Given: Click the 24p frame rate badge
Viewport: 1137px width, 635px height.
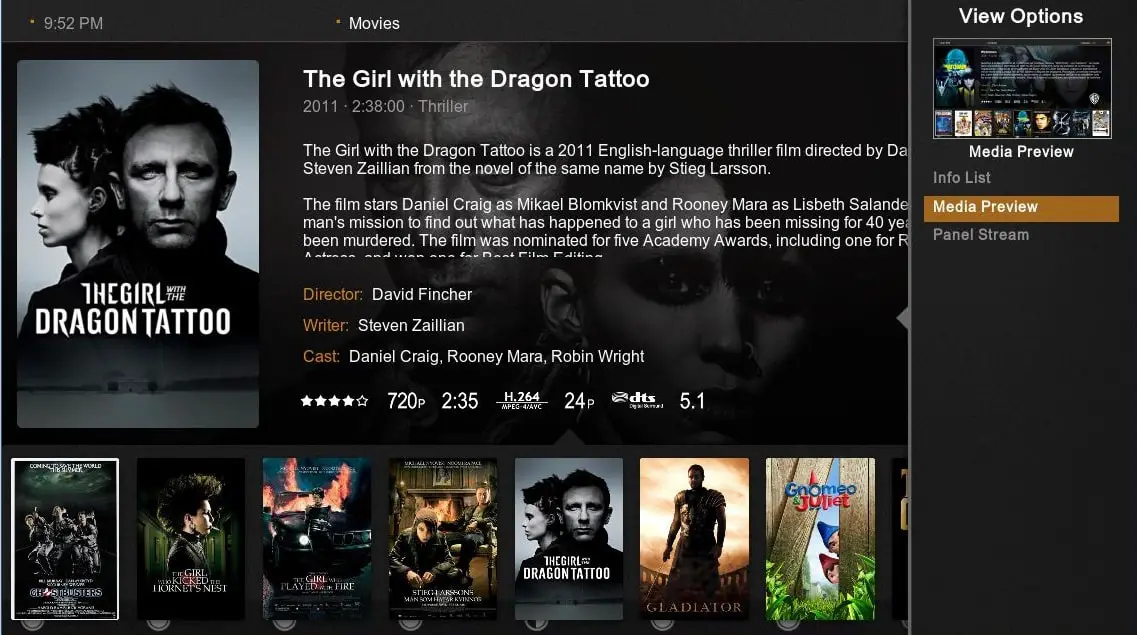Looking at the screenshot, I should [x=579, y=401].
